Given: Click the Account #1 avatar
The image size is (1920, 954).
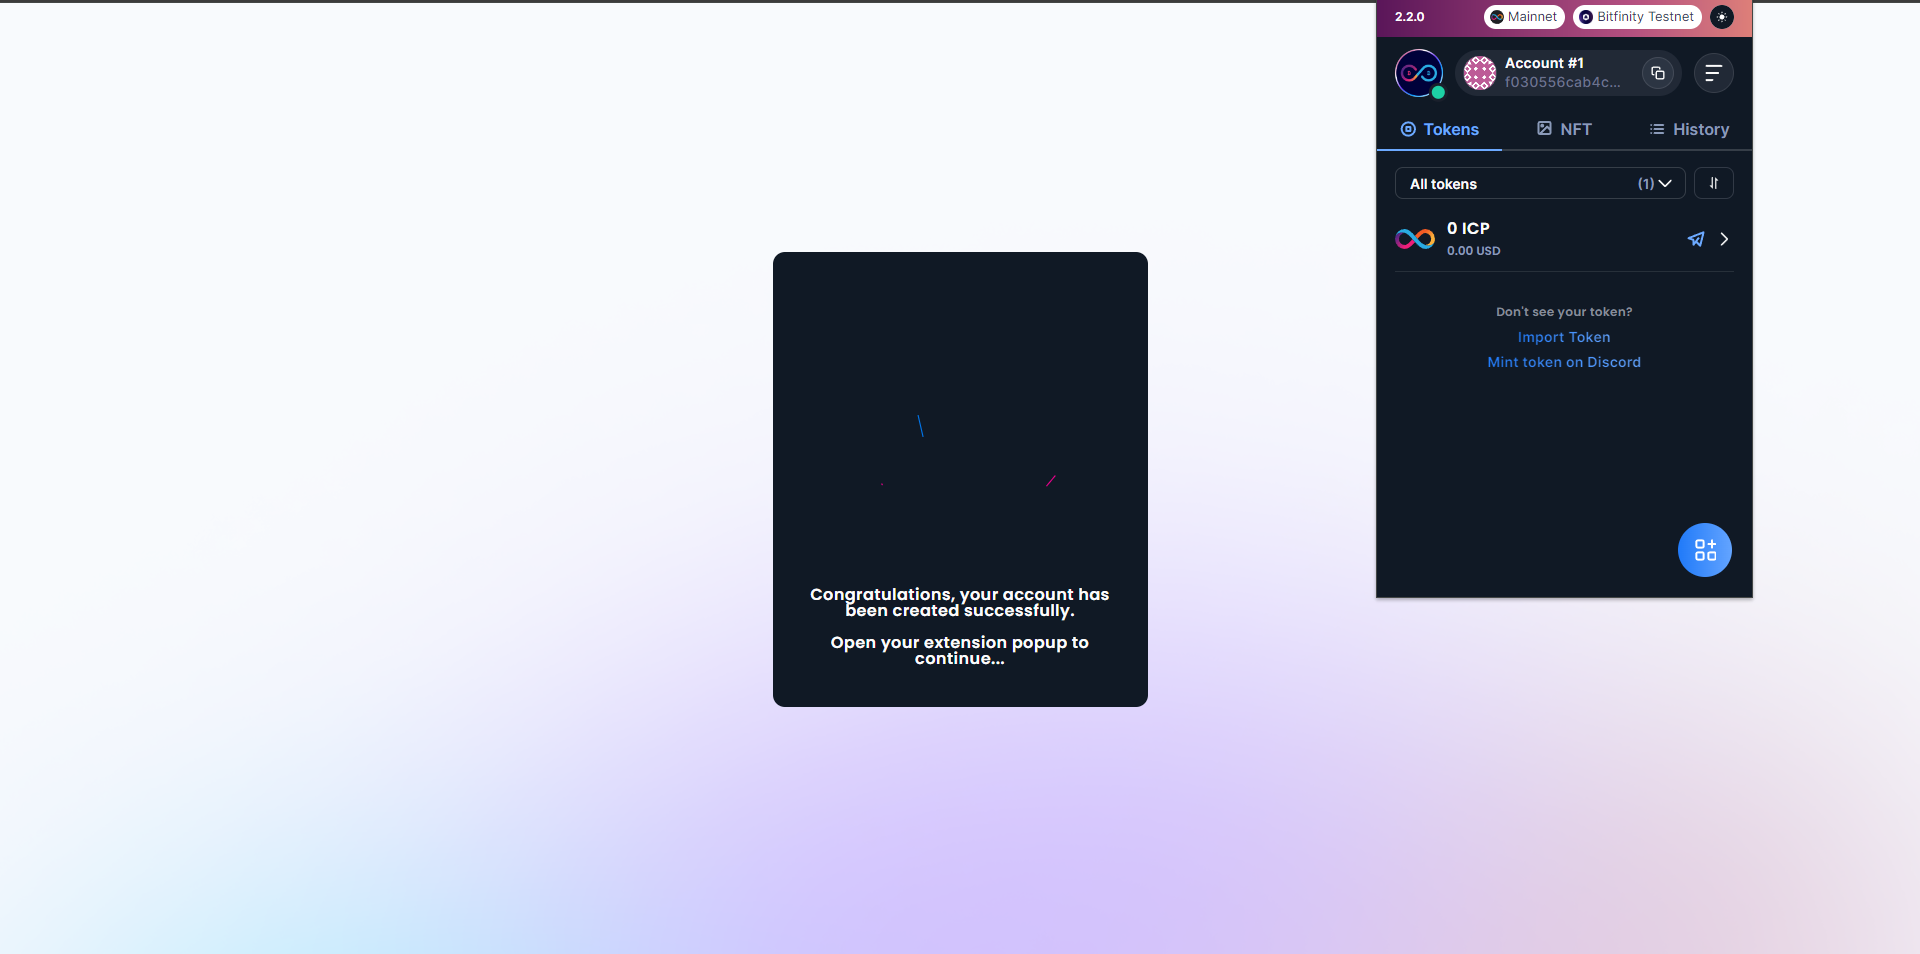Looking at the screenshot, I should (1479, 73).
